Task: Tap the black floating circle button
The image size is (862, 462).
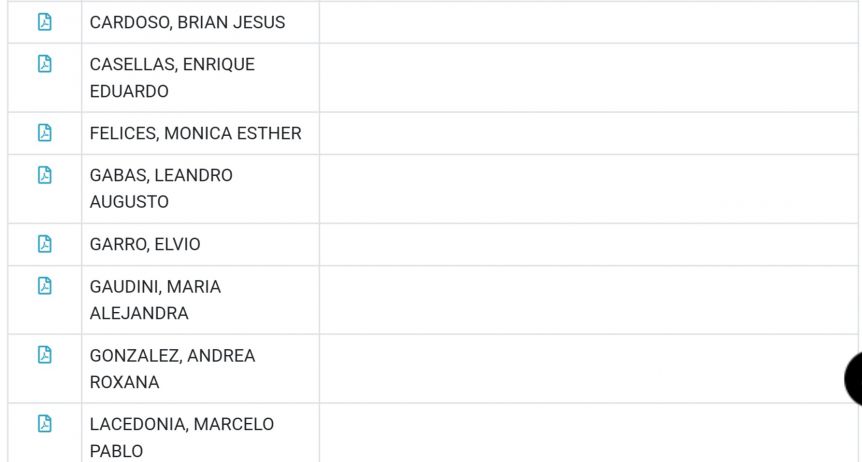Action: 854,378
